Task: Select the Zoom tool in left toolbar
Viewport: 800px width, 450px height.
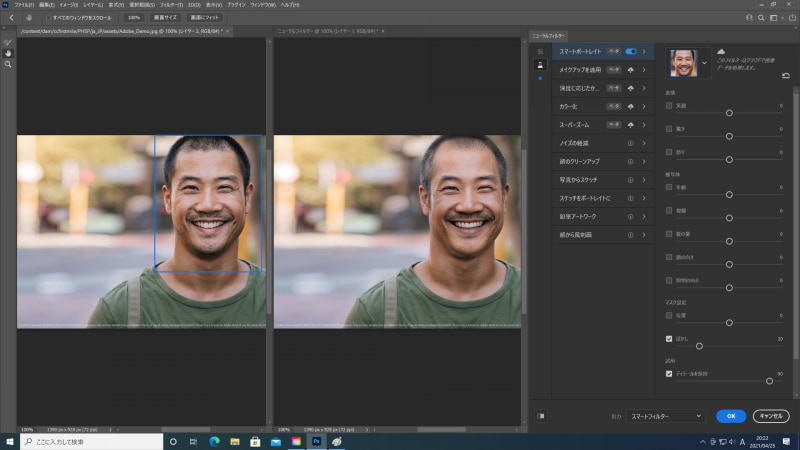Action: click(8, 64)
